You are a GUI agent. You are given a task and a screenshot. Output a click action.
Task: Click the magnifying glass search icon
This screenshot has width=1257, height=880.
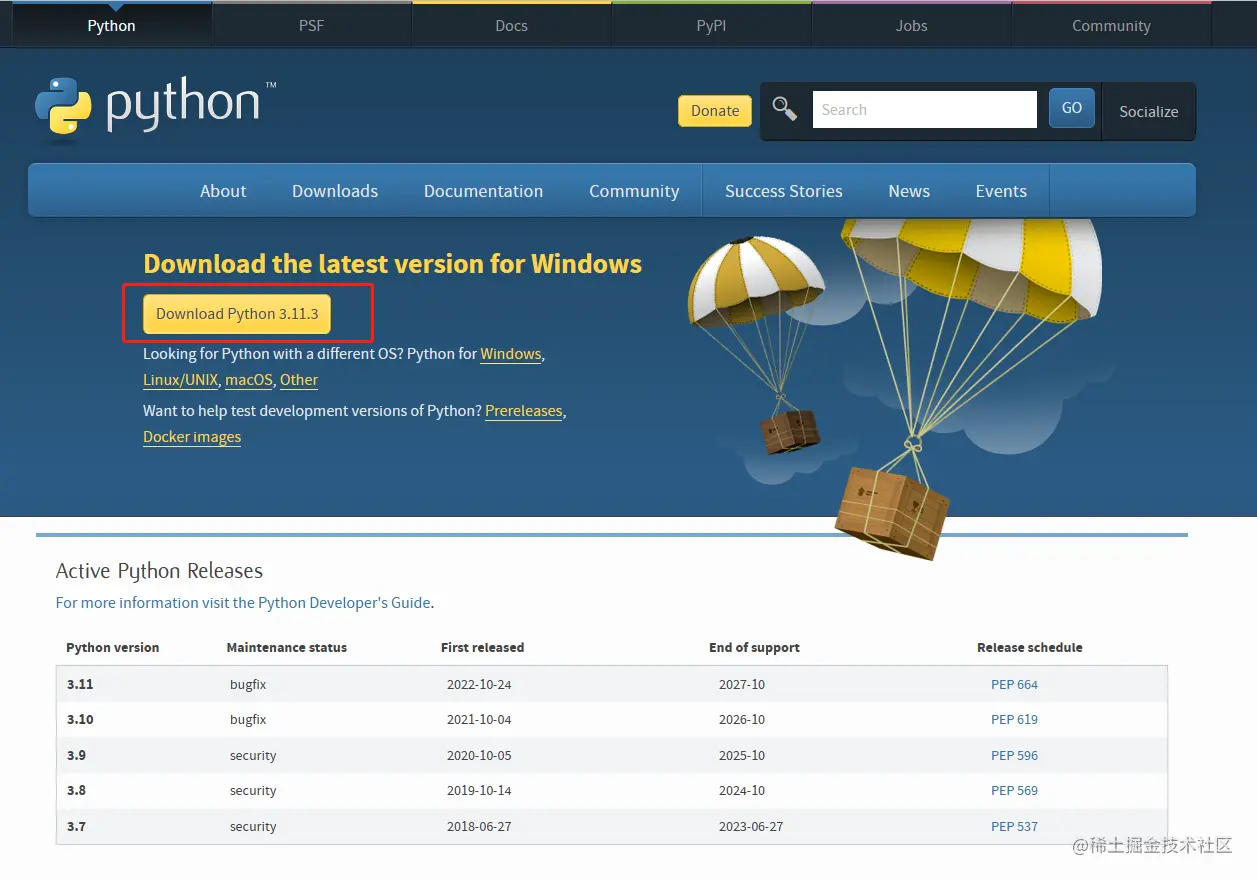coord(785,110)
